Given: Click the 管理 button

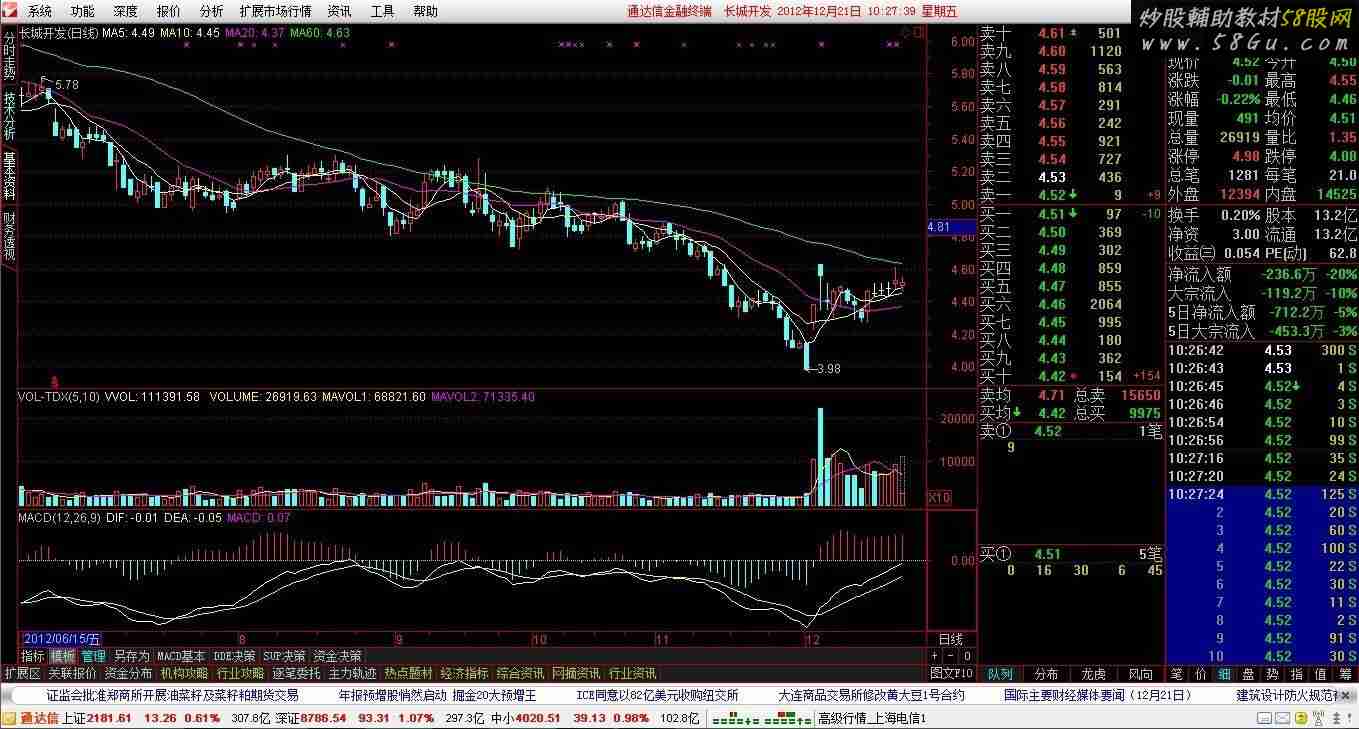Looking at the screenshot, I should tap(93, 656).
